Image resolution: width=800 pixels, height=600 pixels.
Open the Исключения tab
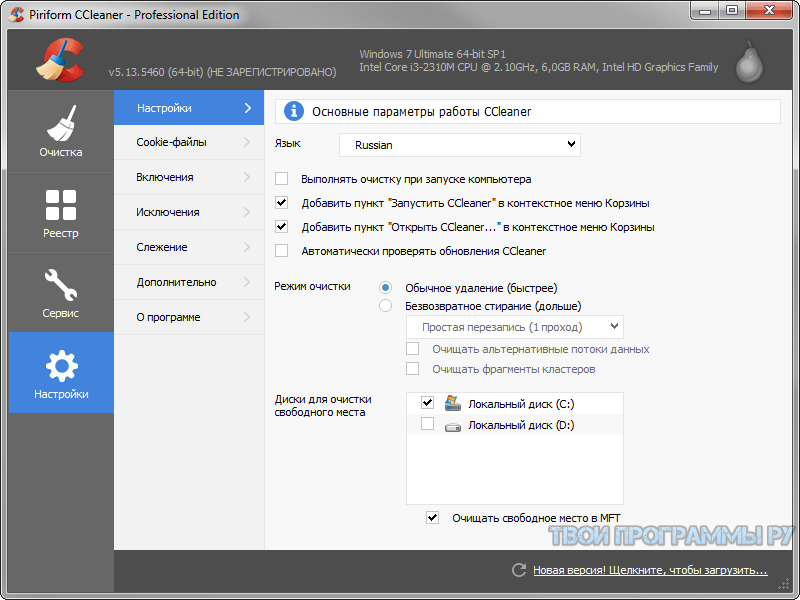tap(189, 212)
